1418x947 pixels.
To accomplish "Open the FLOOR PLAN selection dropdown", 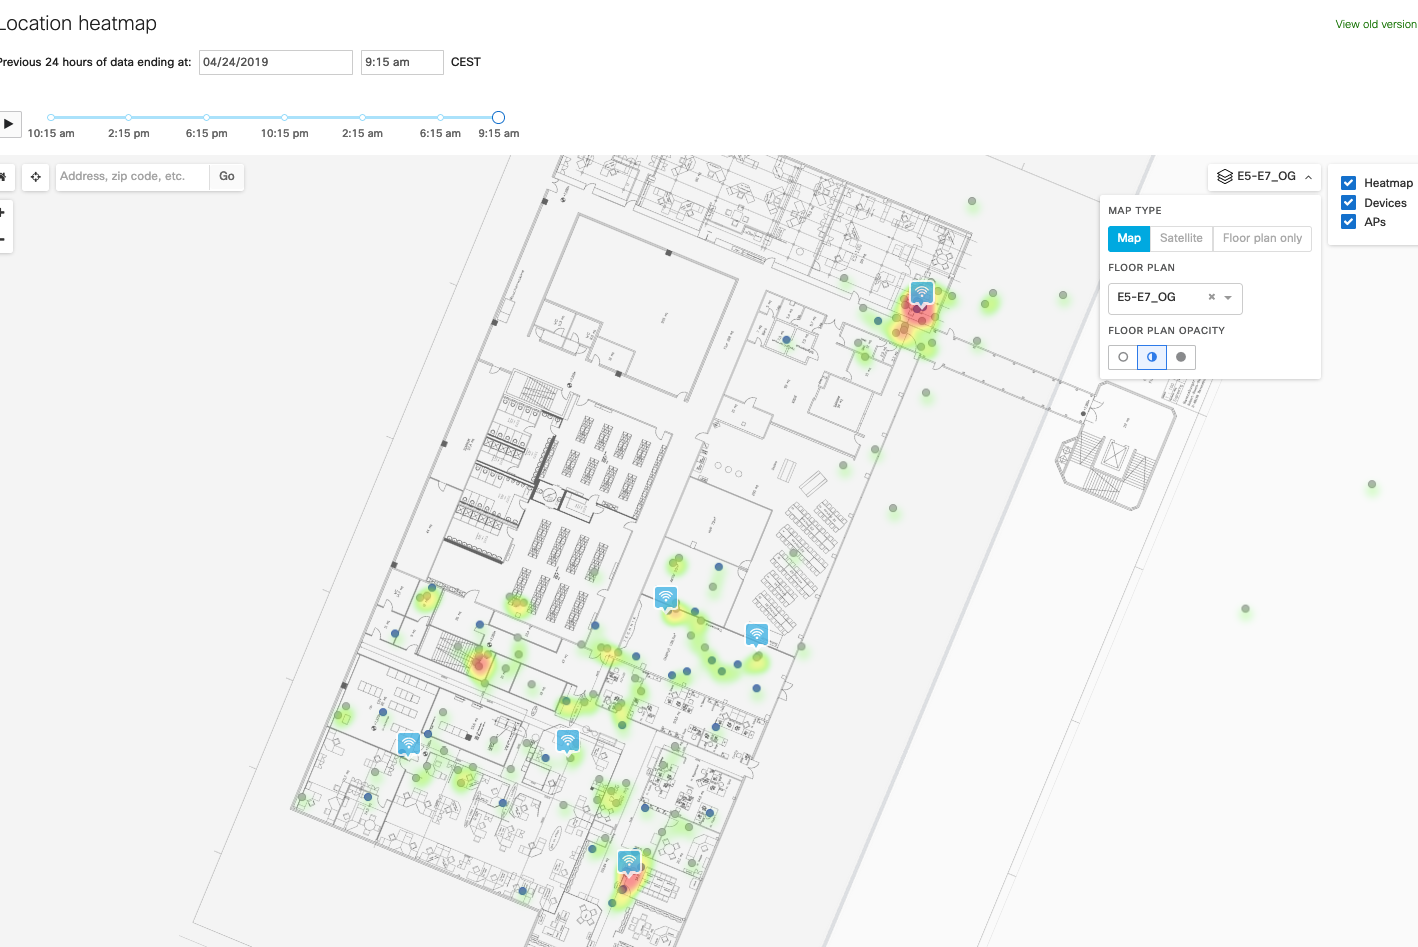I will click(x=1229, y=298).
